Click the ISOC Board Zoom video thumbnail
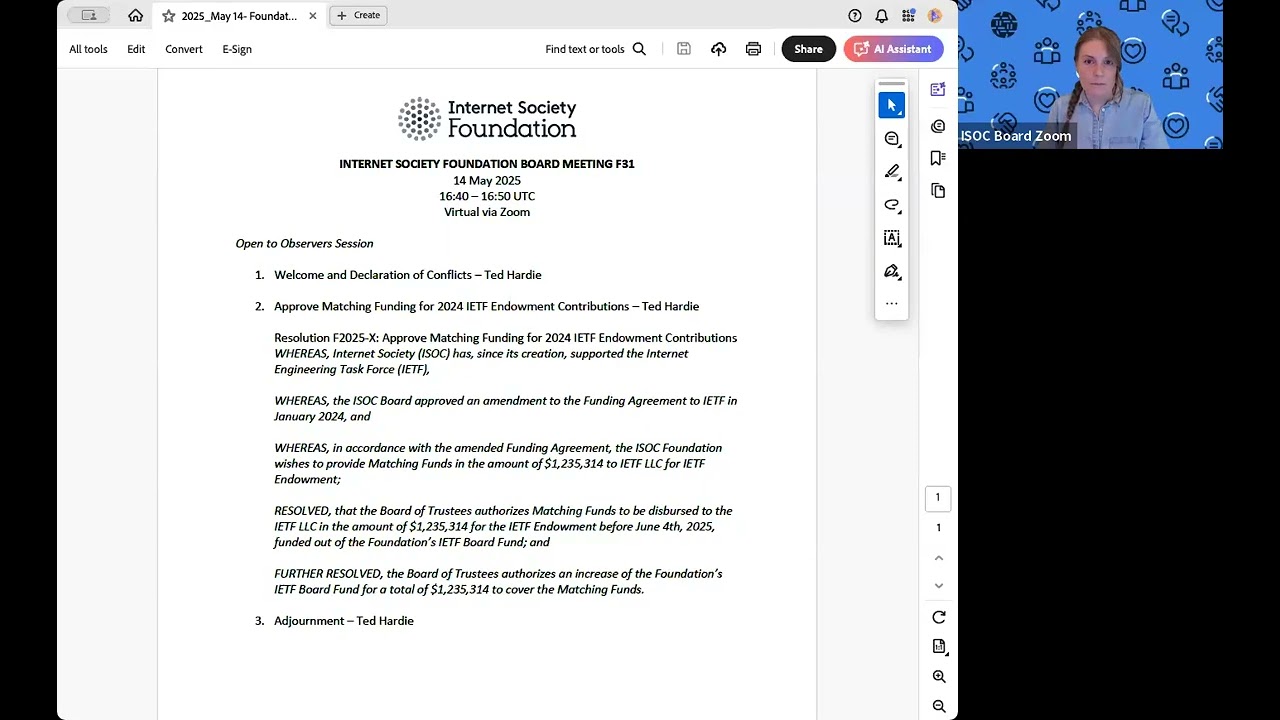1280x720 pixels. 1090,75
